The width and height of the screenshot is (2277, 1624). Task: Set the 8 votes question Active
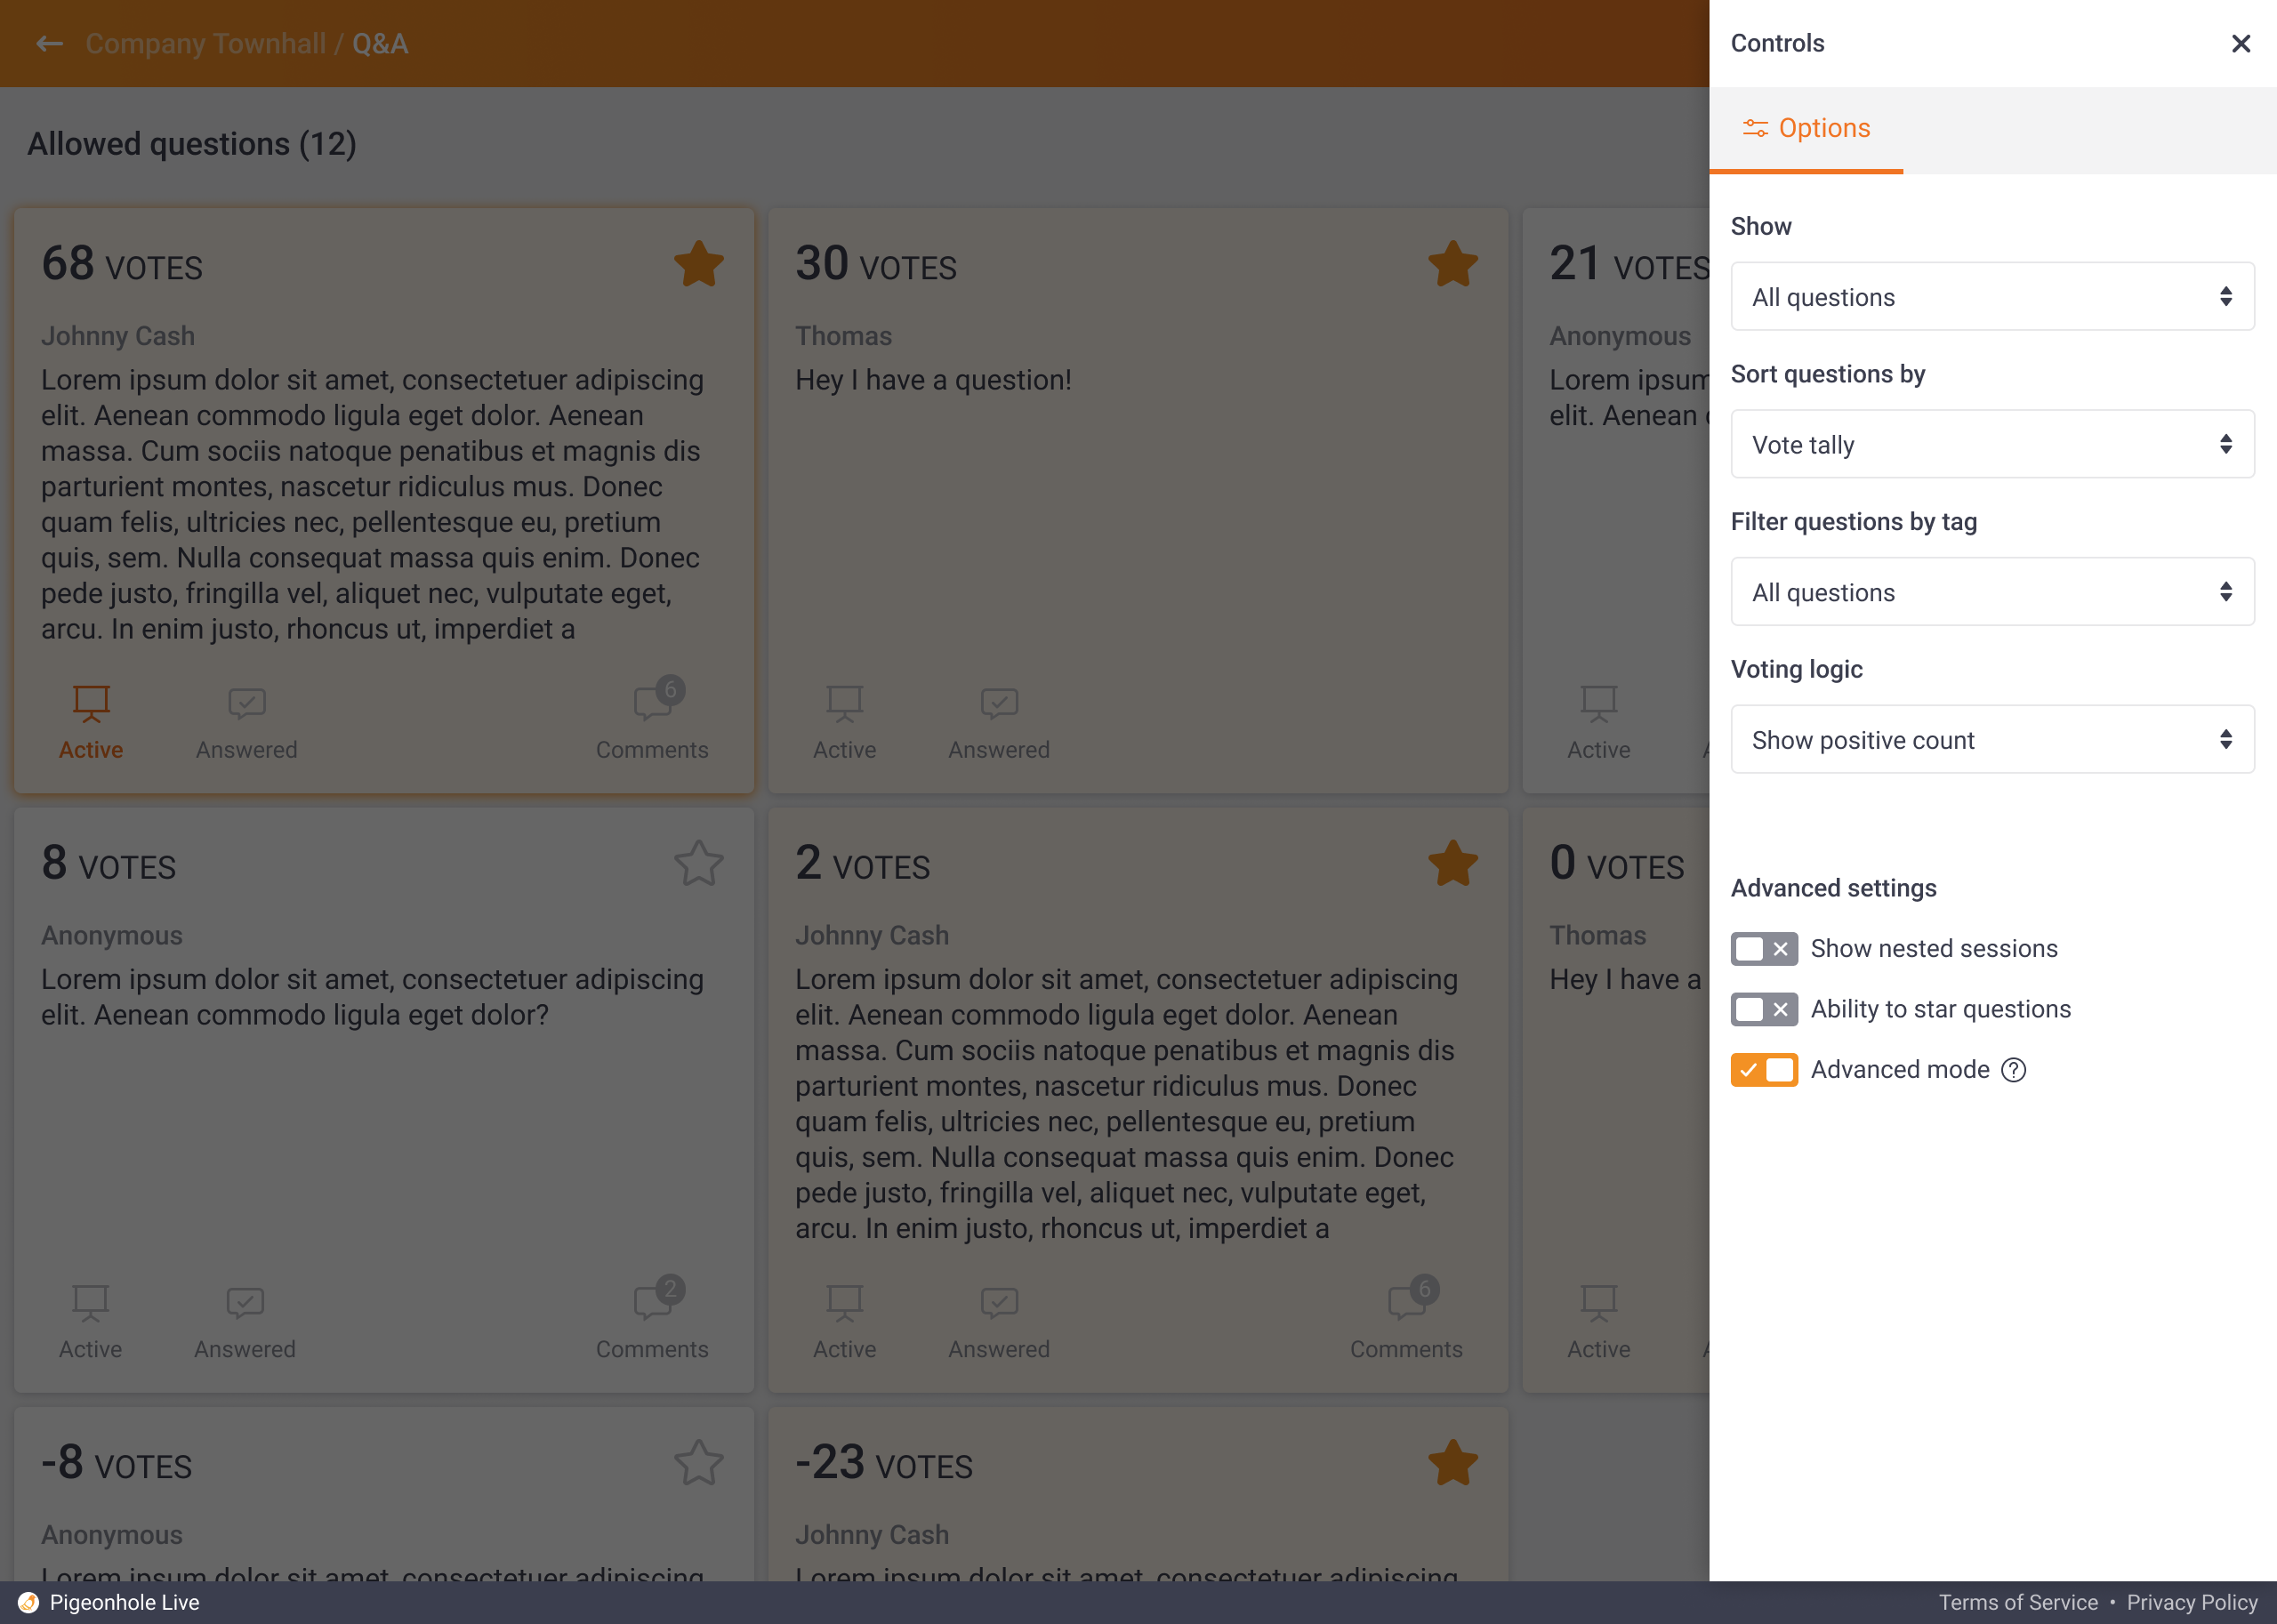click(90, 1322)
